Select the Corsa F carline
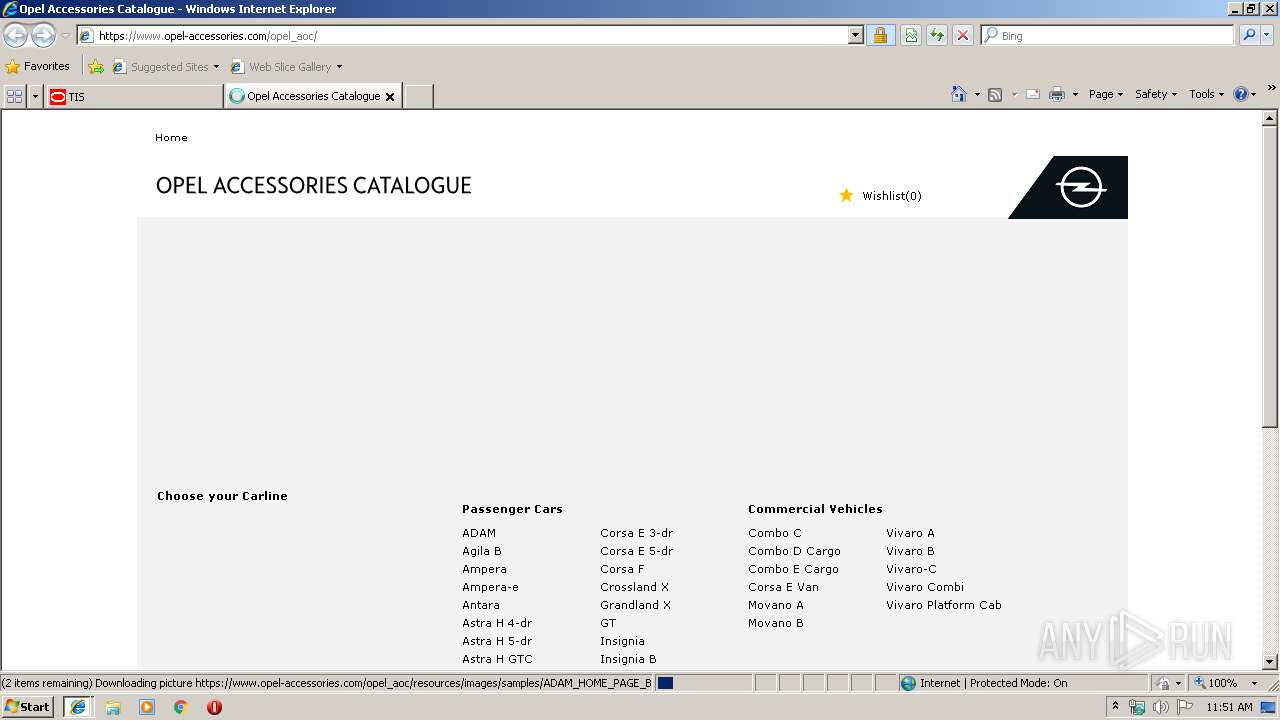Image resolution: width=1280 pixels, height=720 pixels. pos(622,569)
